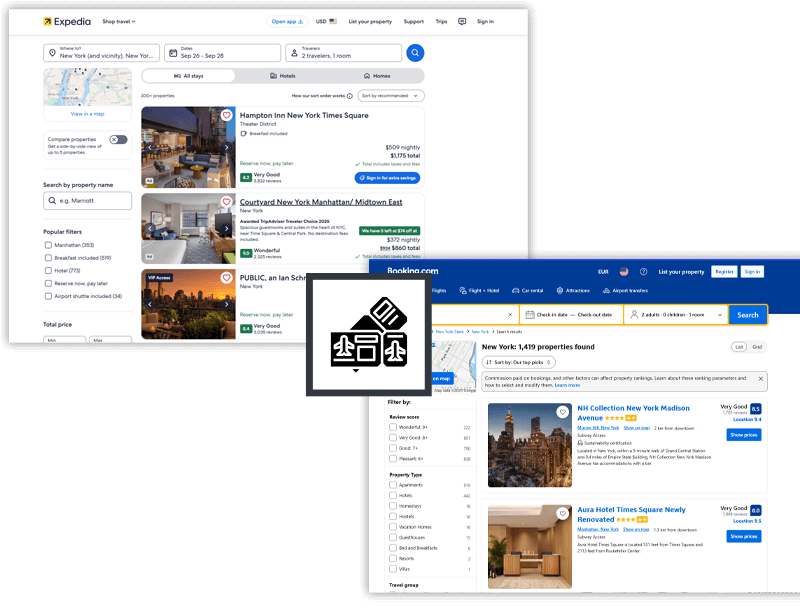Select the Airport transfers icon
Screen dimensions: 800x612
pos(606,291)
